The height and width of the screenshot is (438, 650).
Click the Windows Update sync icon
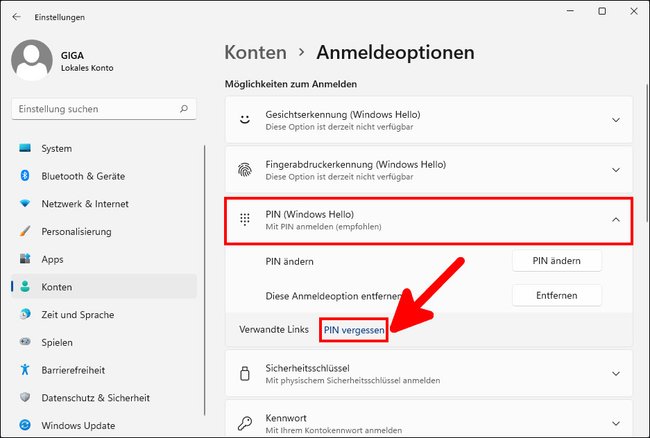[25, 425]
